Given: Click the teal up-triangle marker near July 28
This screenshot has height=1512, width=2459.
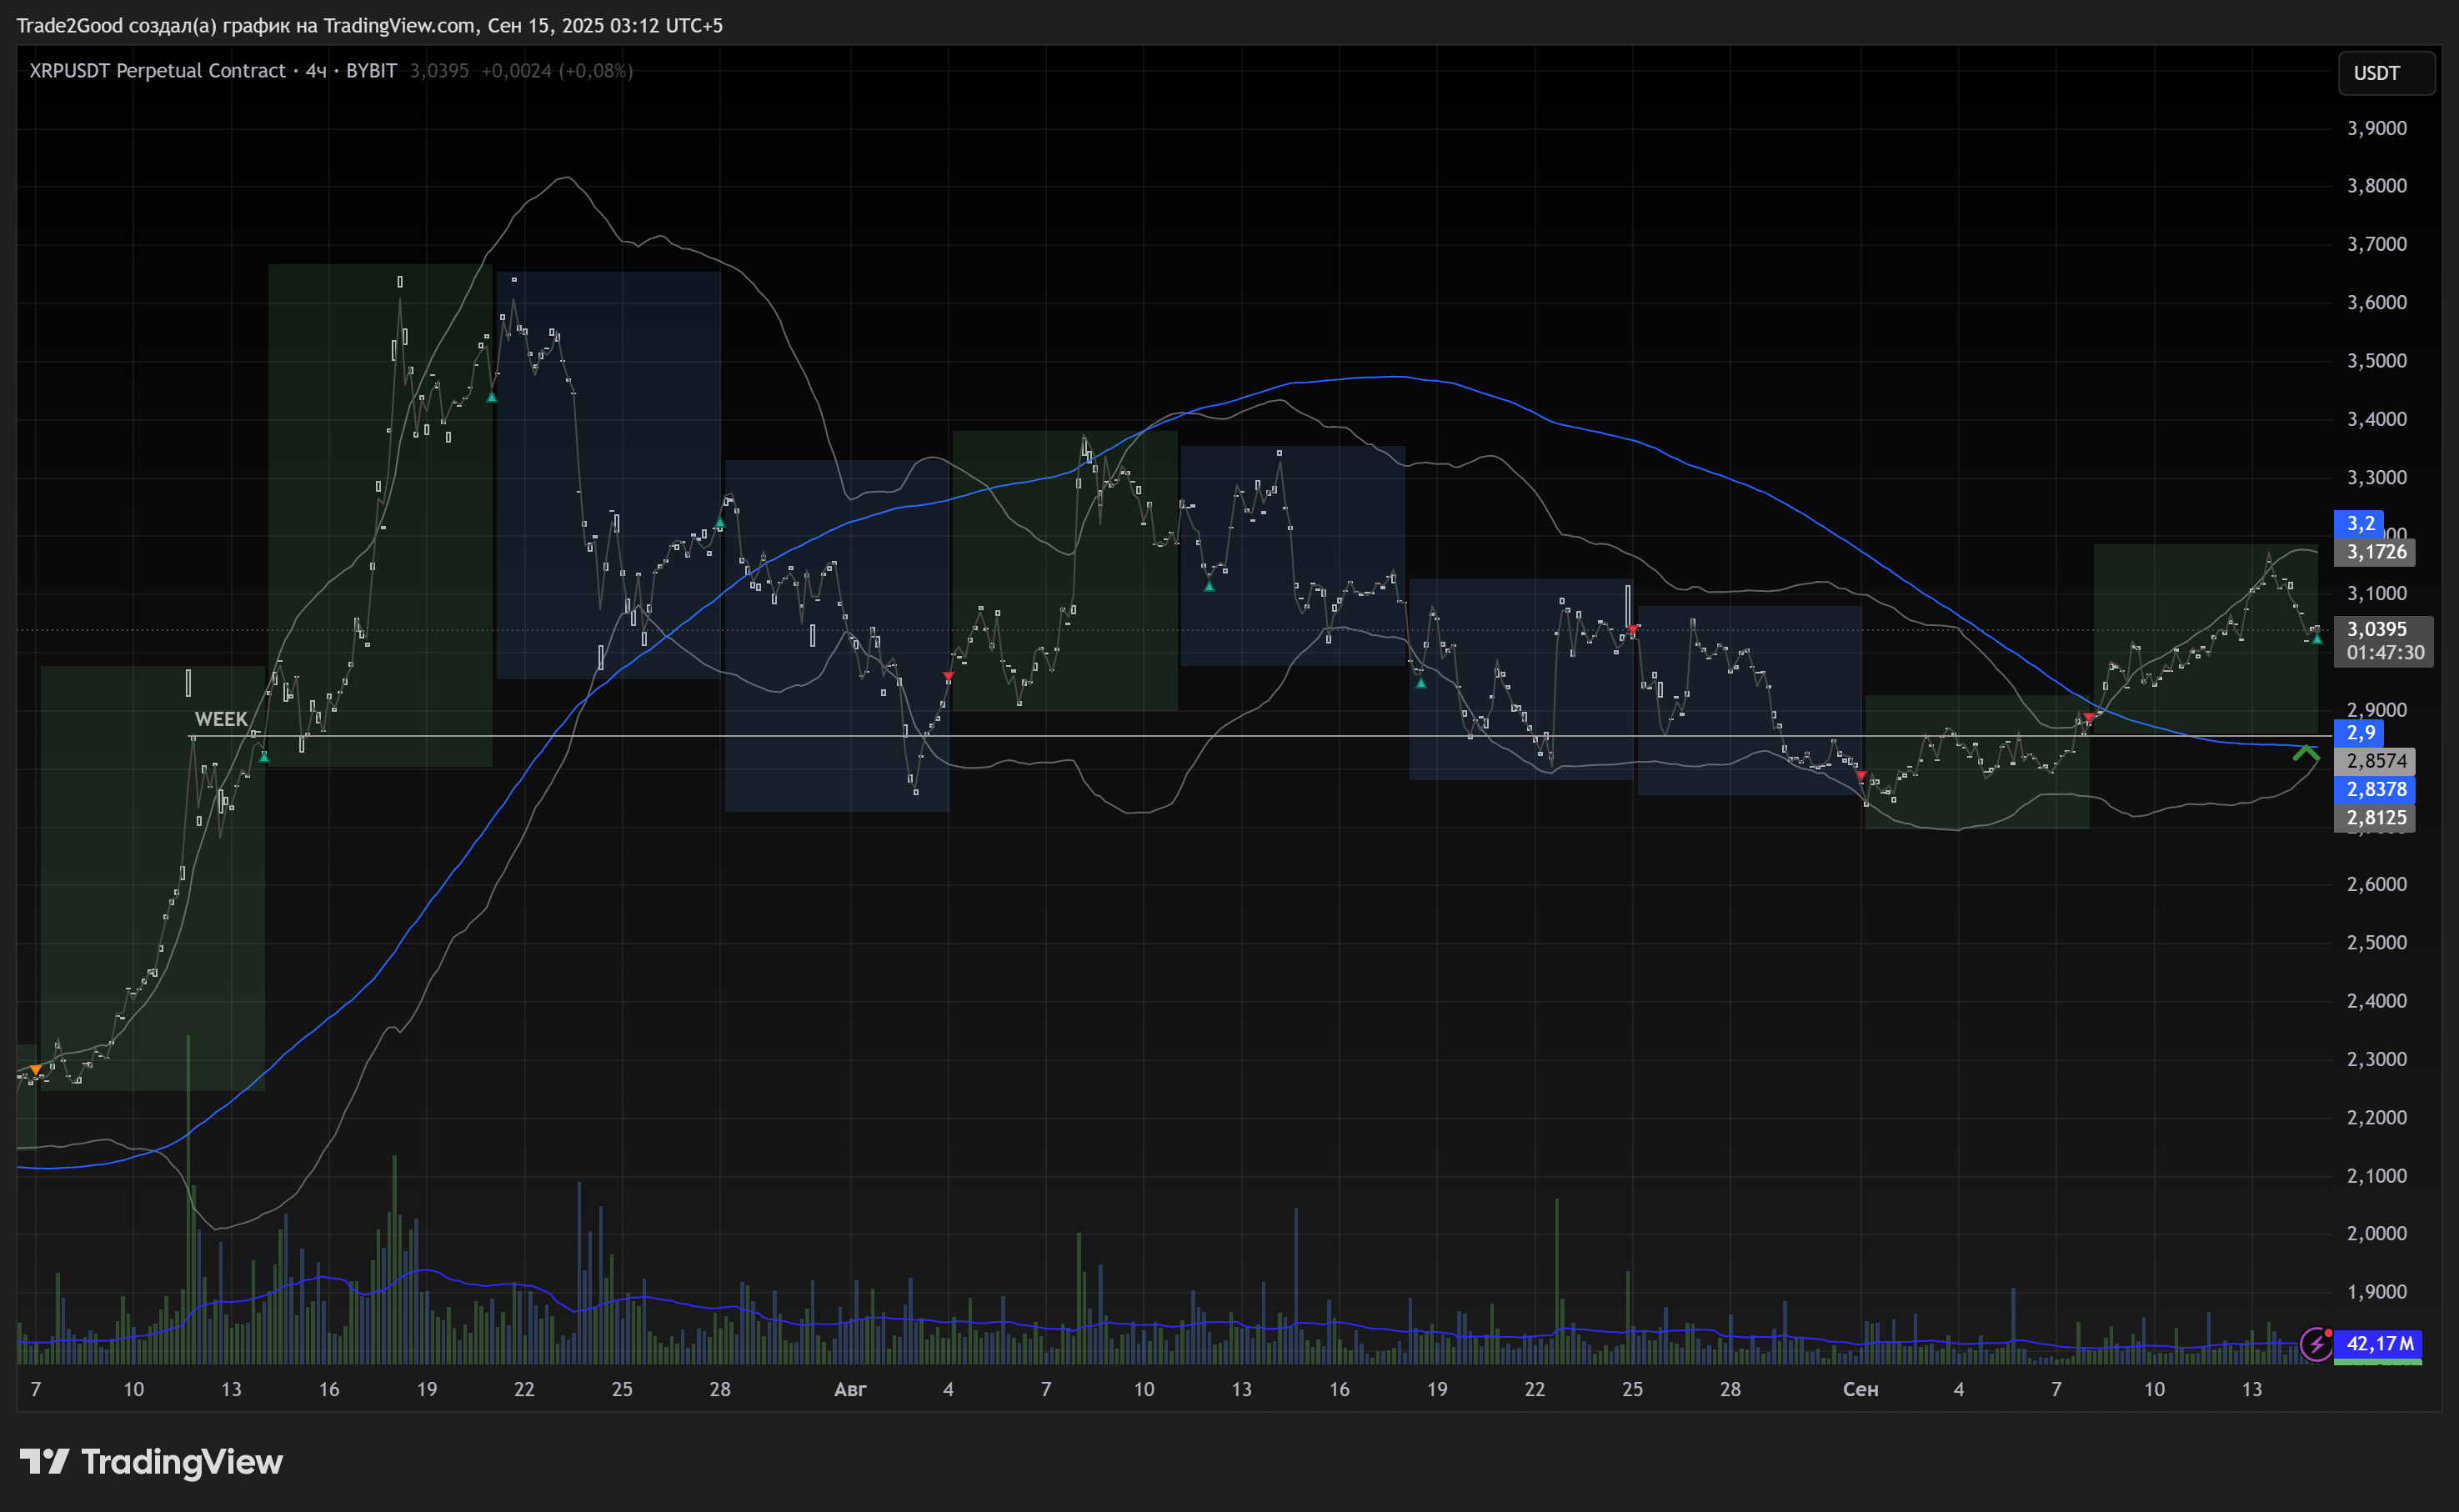Looking at the screenshot, I should tap(720, 522).
